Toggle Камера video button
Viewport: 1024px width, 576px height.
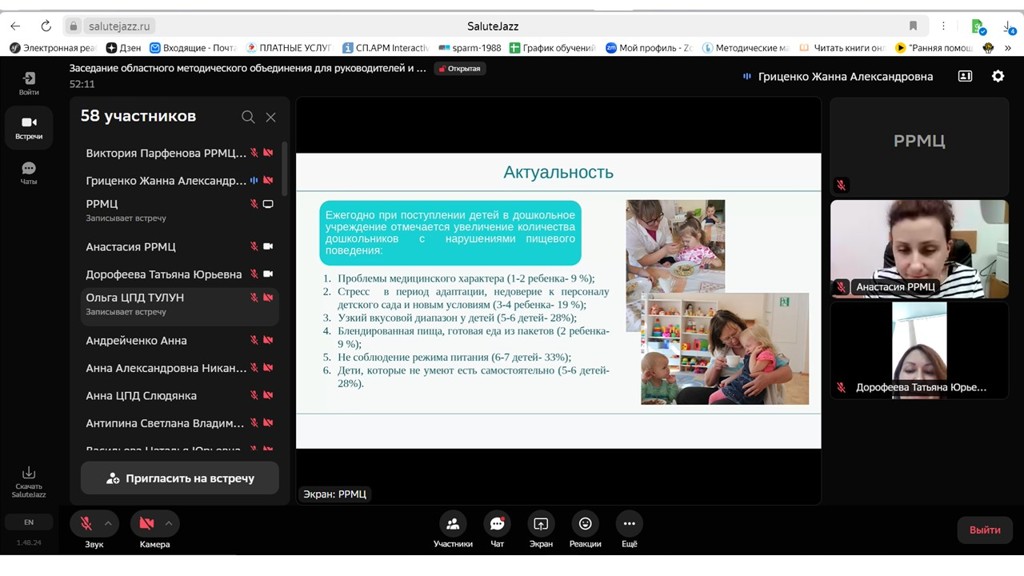(147, 524)
